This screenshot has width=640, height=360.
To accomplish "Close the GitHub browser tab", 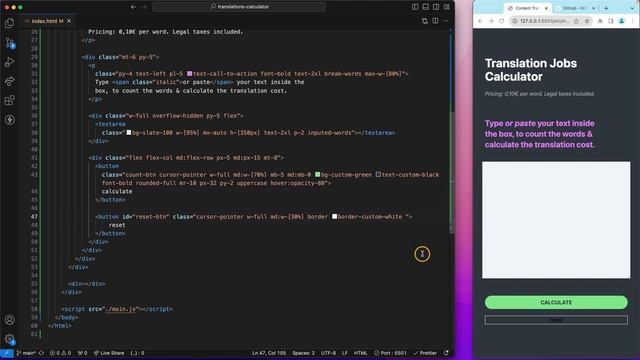I will point(593,8).
